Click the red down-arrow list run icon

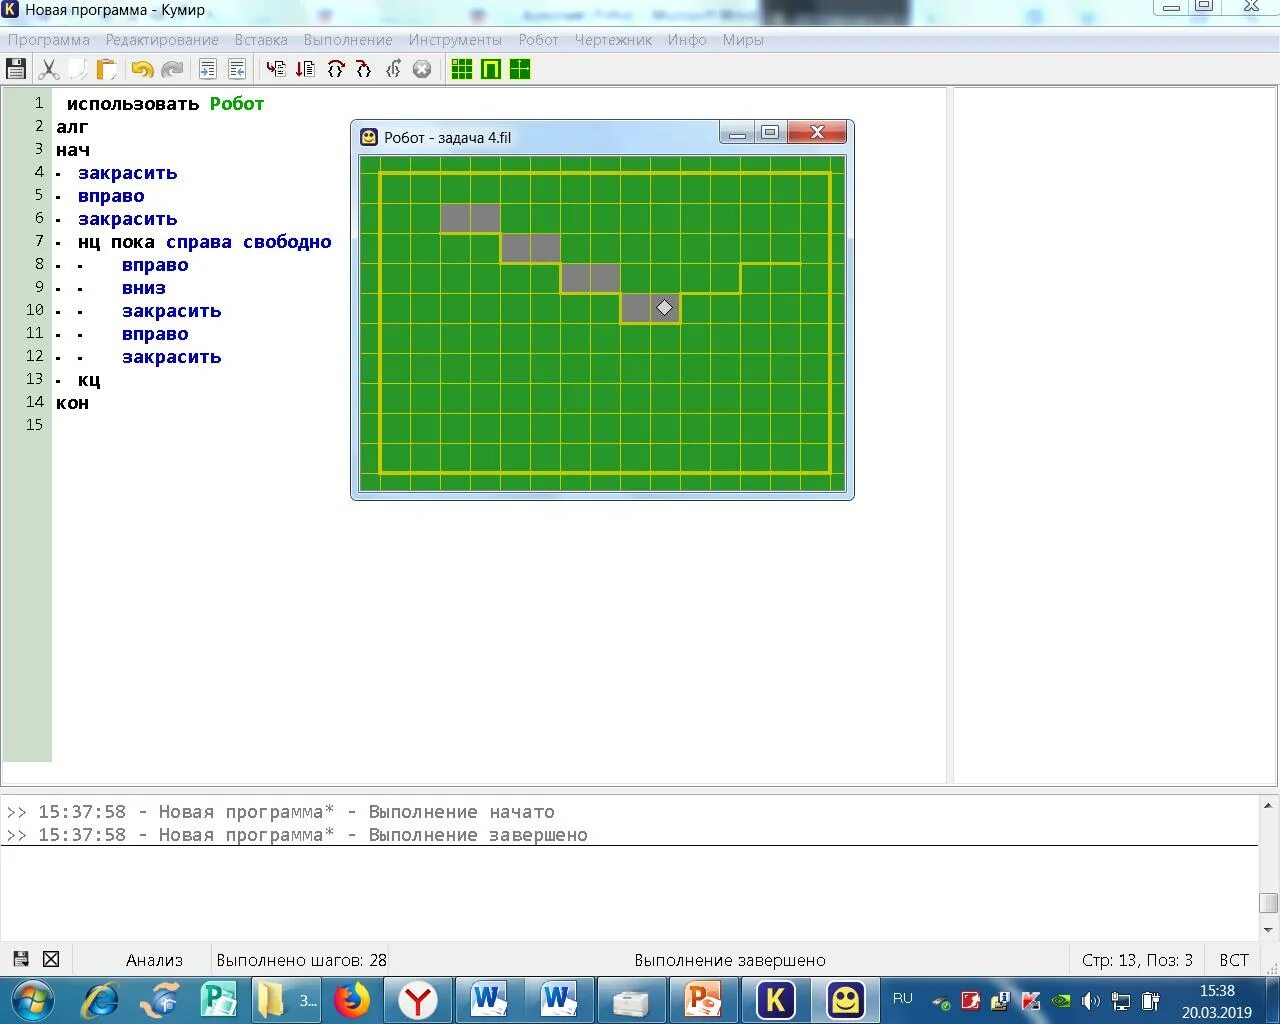[x=305, y=69]
